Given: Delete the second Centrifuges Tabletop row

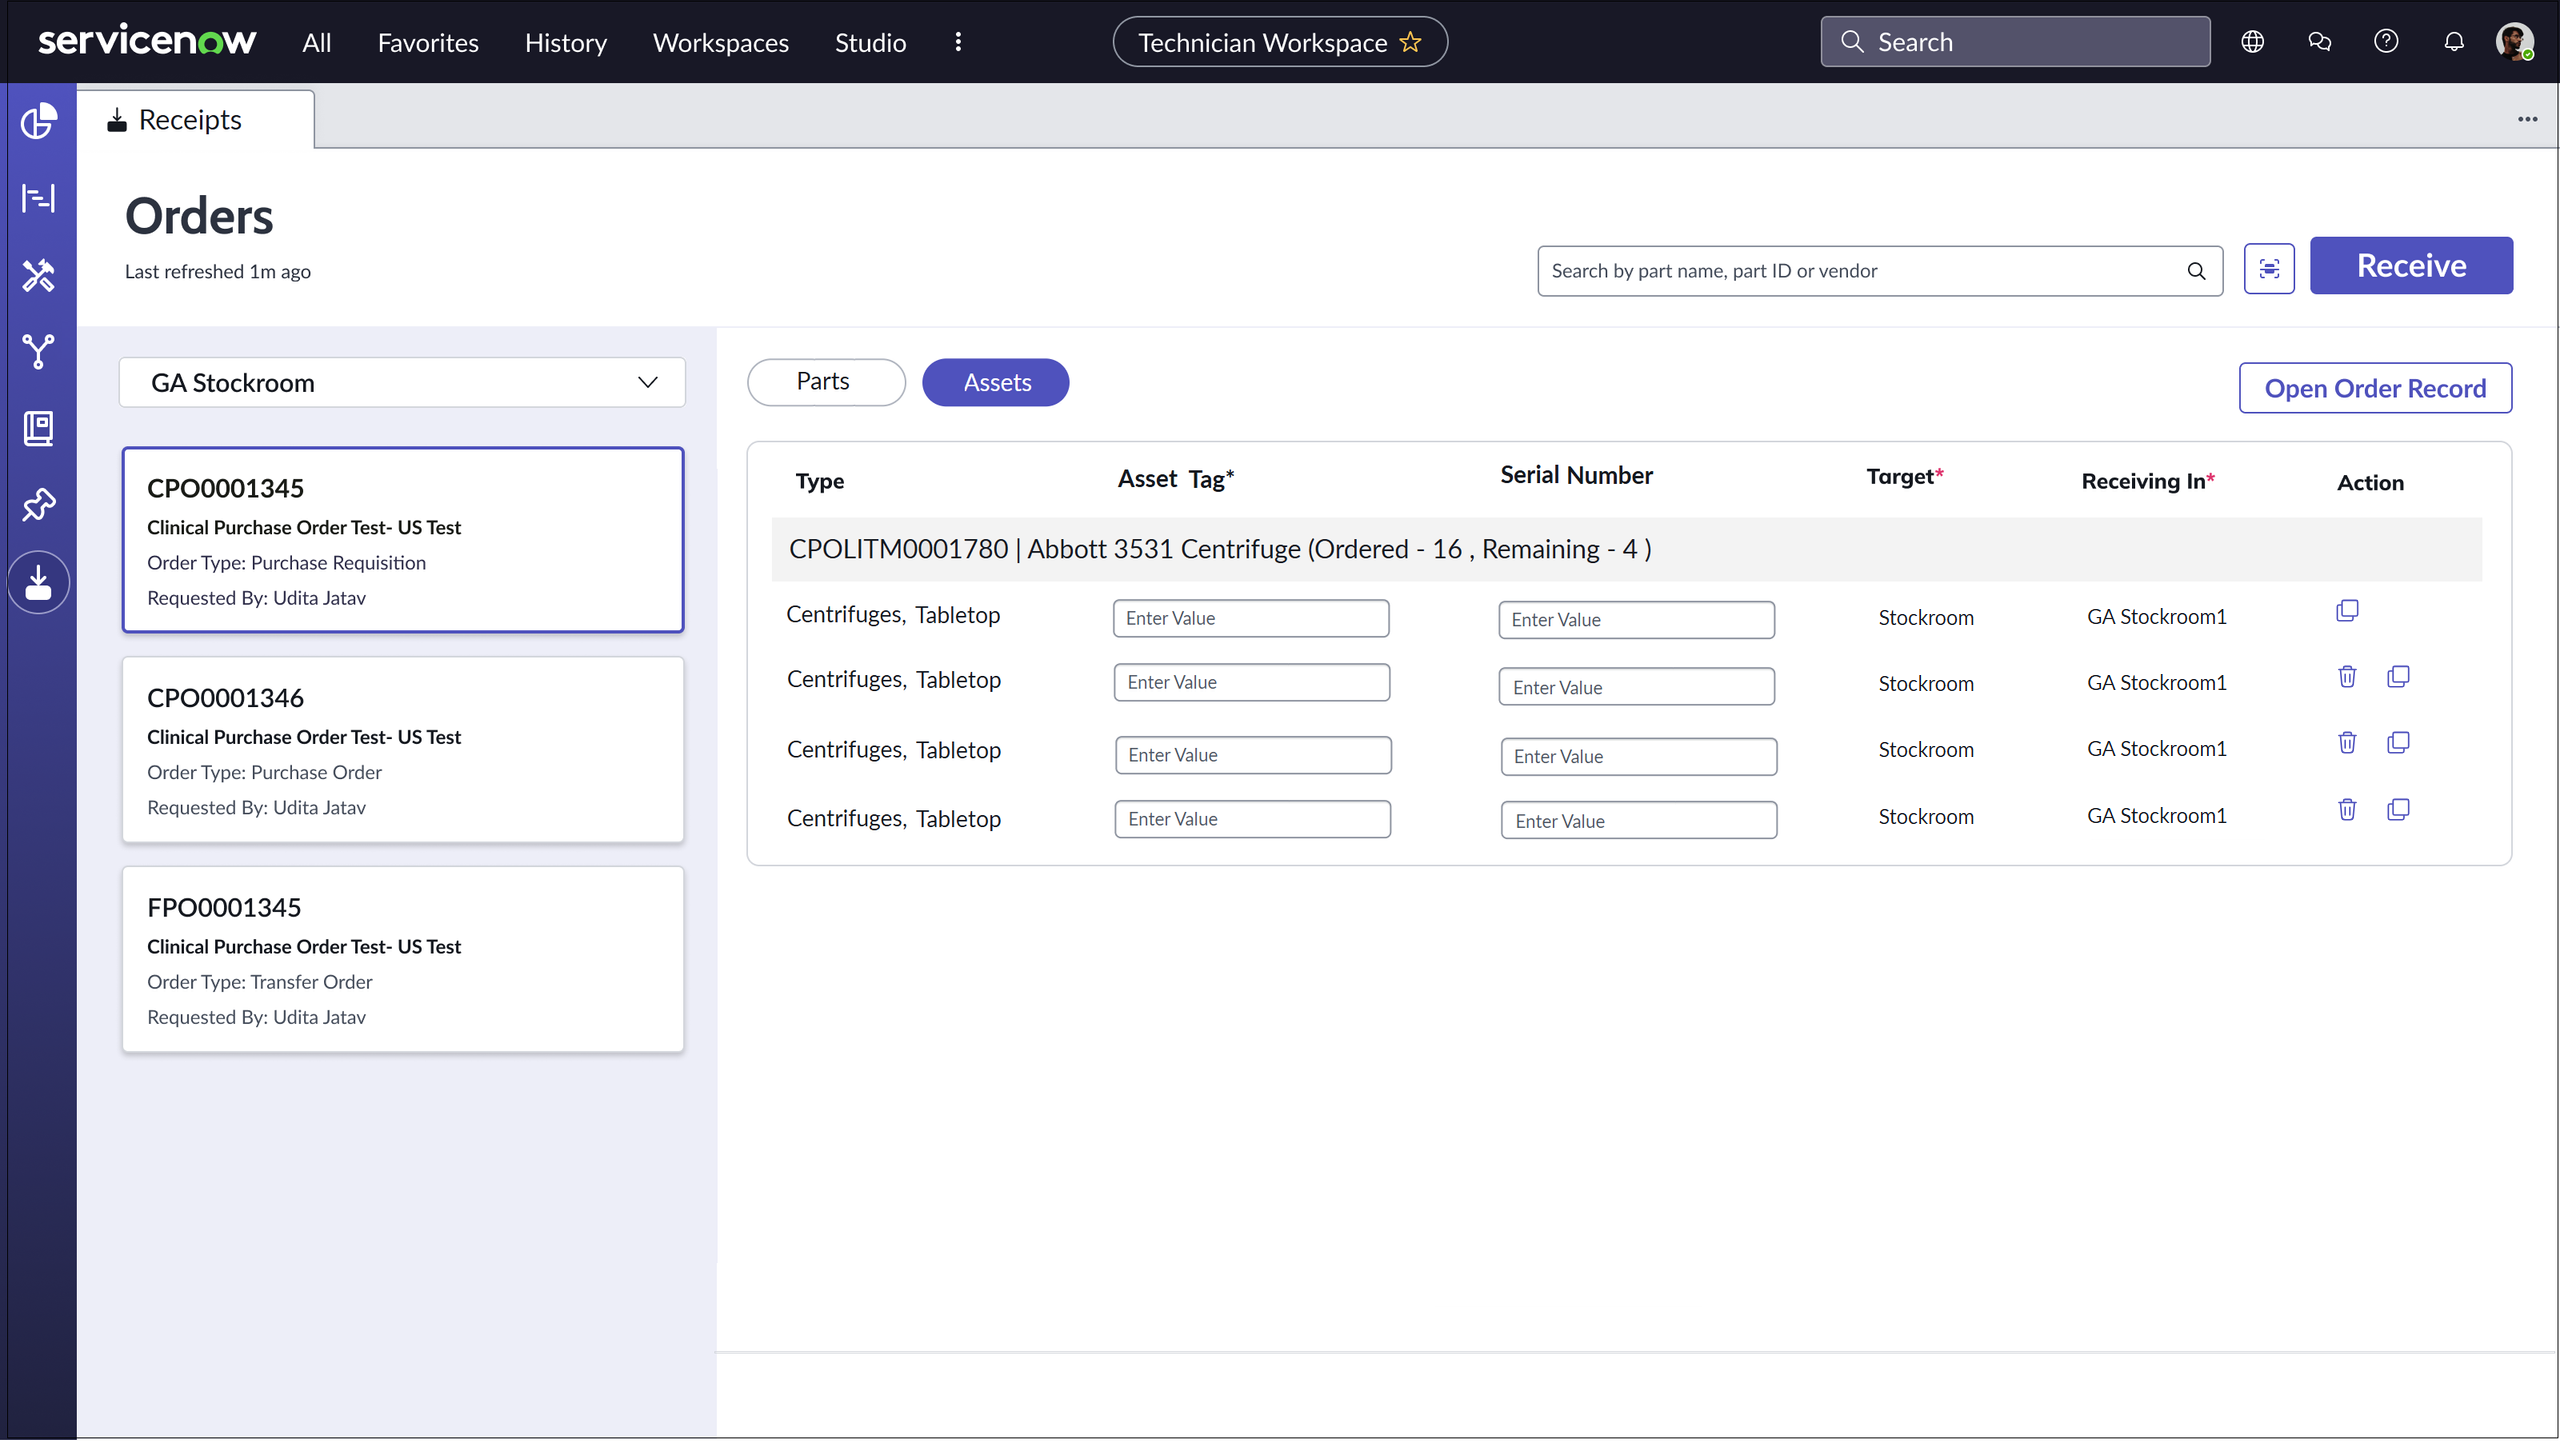Looking at the screenshot, I should [2346, 677].
